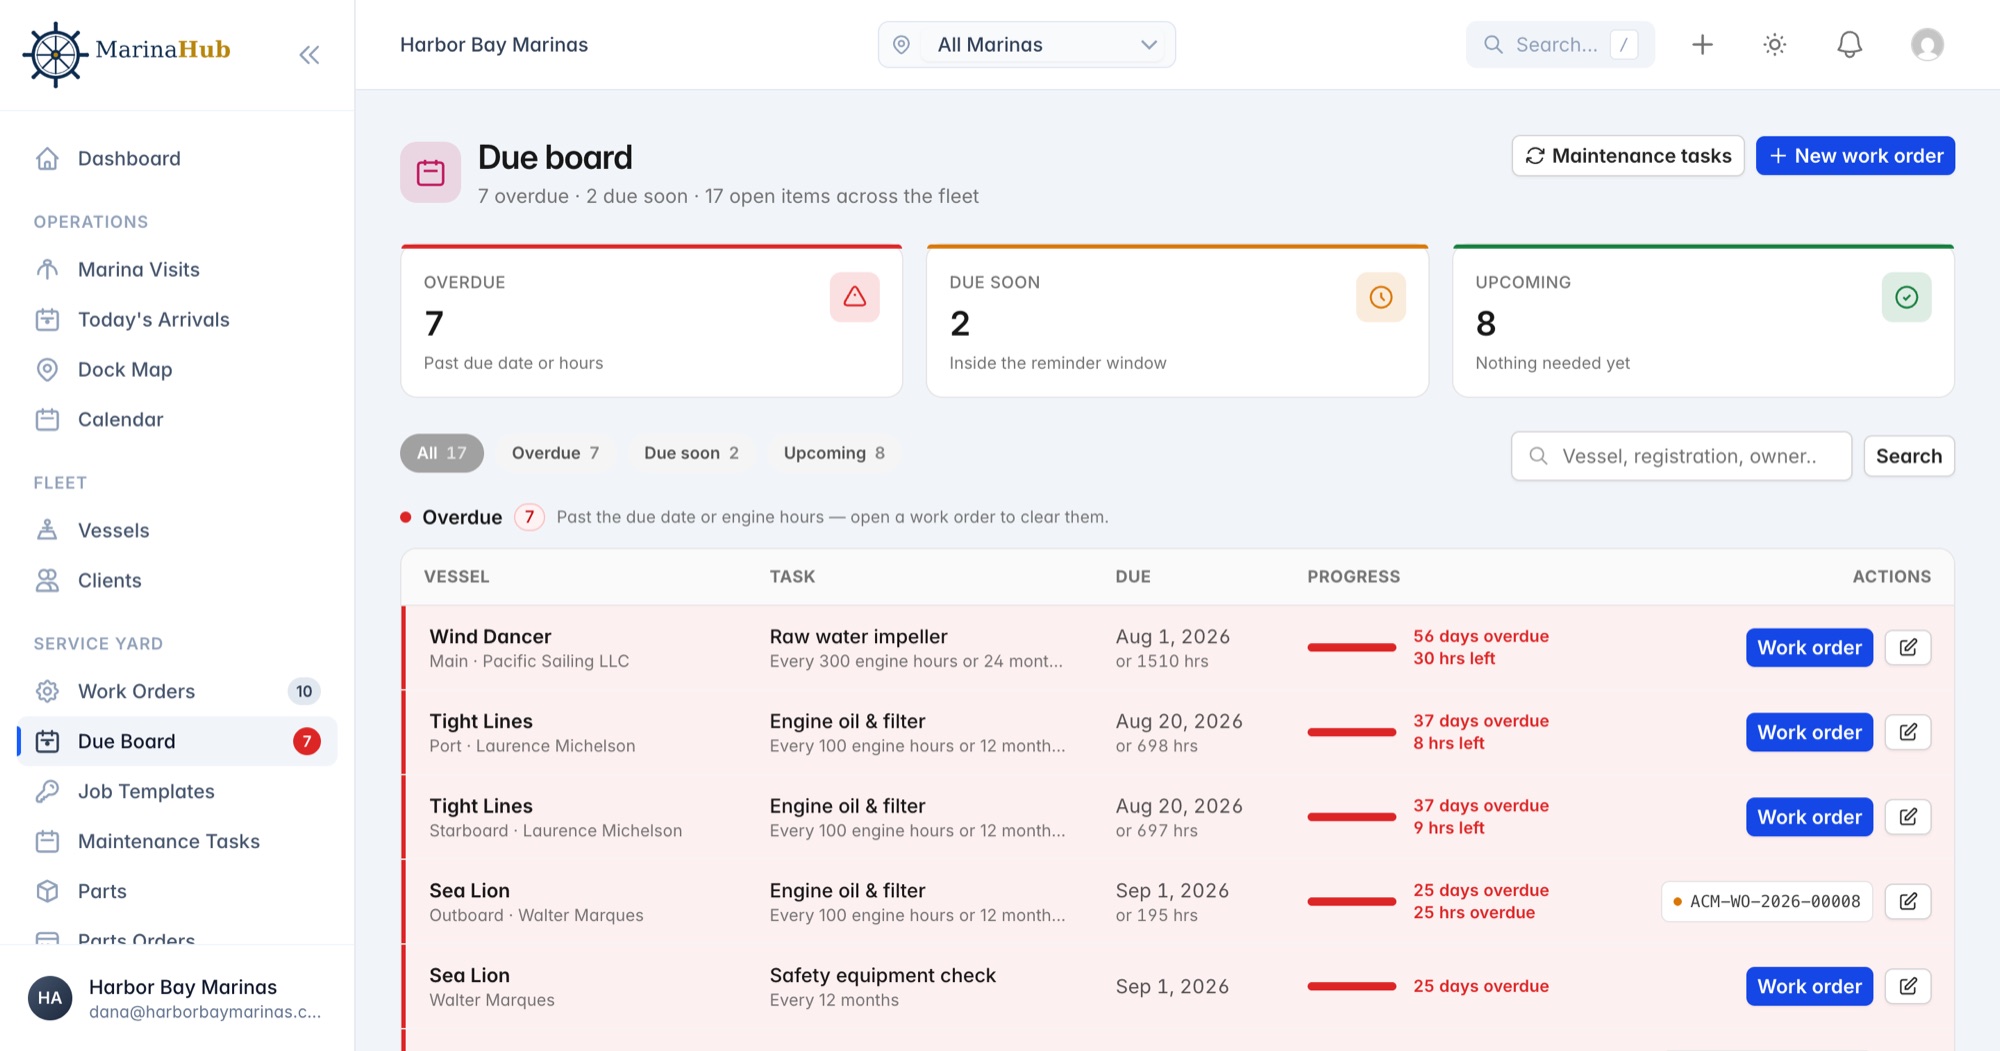Open Work Orders with 10 badge
The height and width of the screenshot is (1051, 2000).
pos(177,691)
